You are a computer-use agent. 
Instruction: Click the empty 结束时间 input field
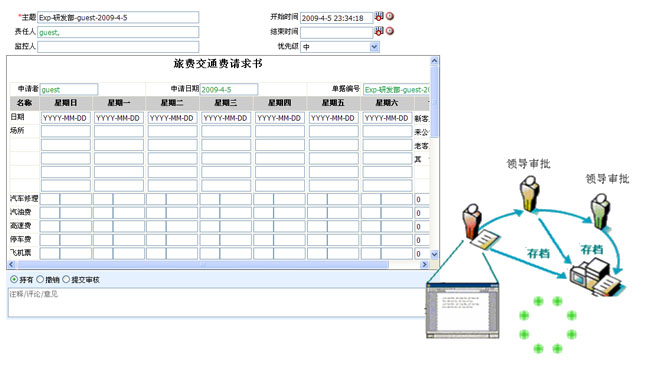tap(336, 32)
